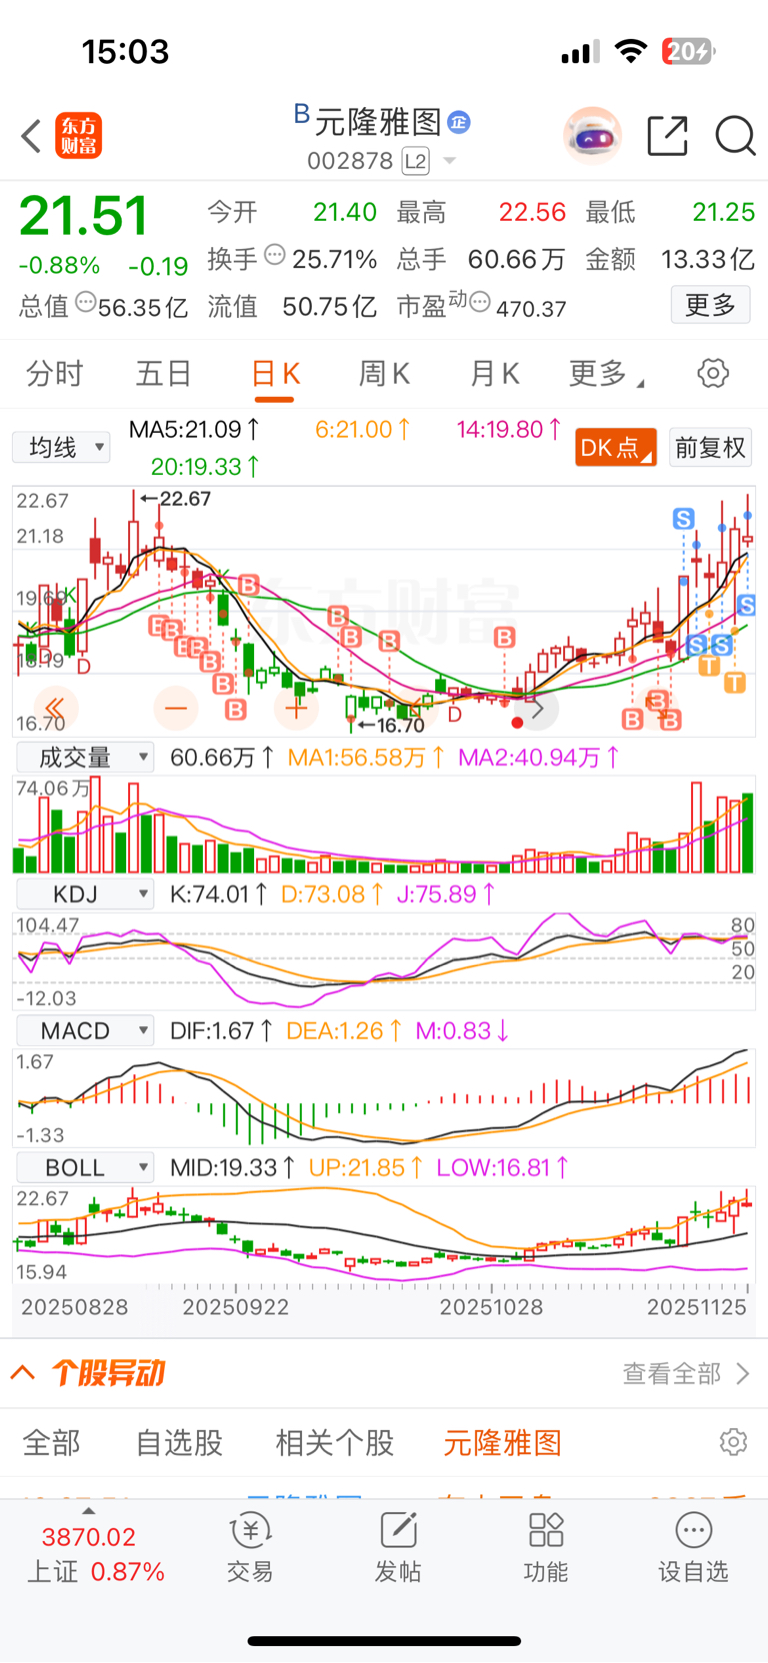768x1663 pixels.
Task: Tap the 前复权 adjustment button
Action: pos(710,447)
